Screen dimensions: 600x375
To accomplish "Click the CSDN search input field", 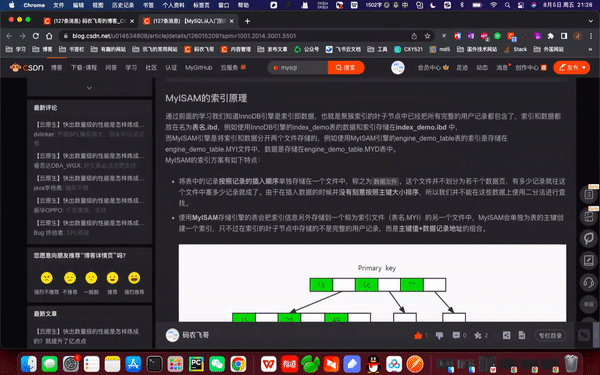I will click(x=299, y=68).
